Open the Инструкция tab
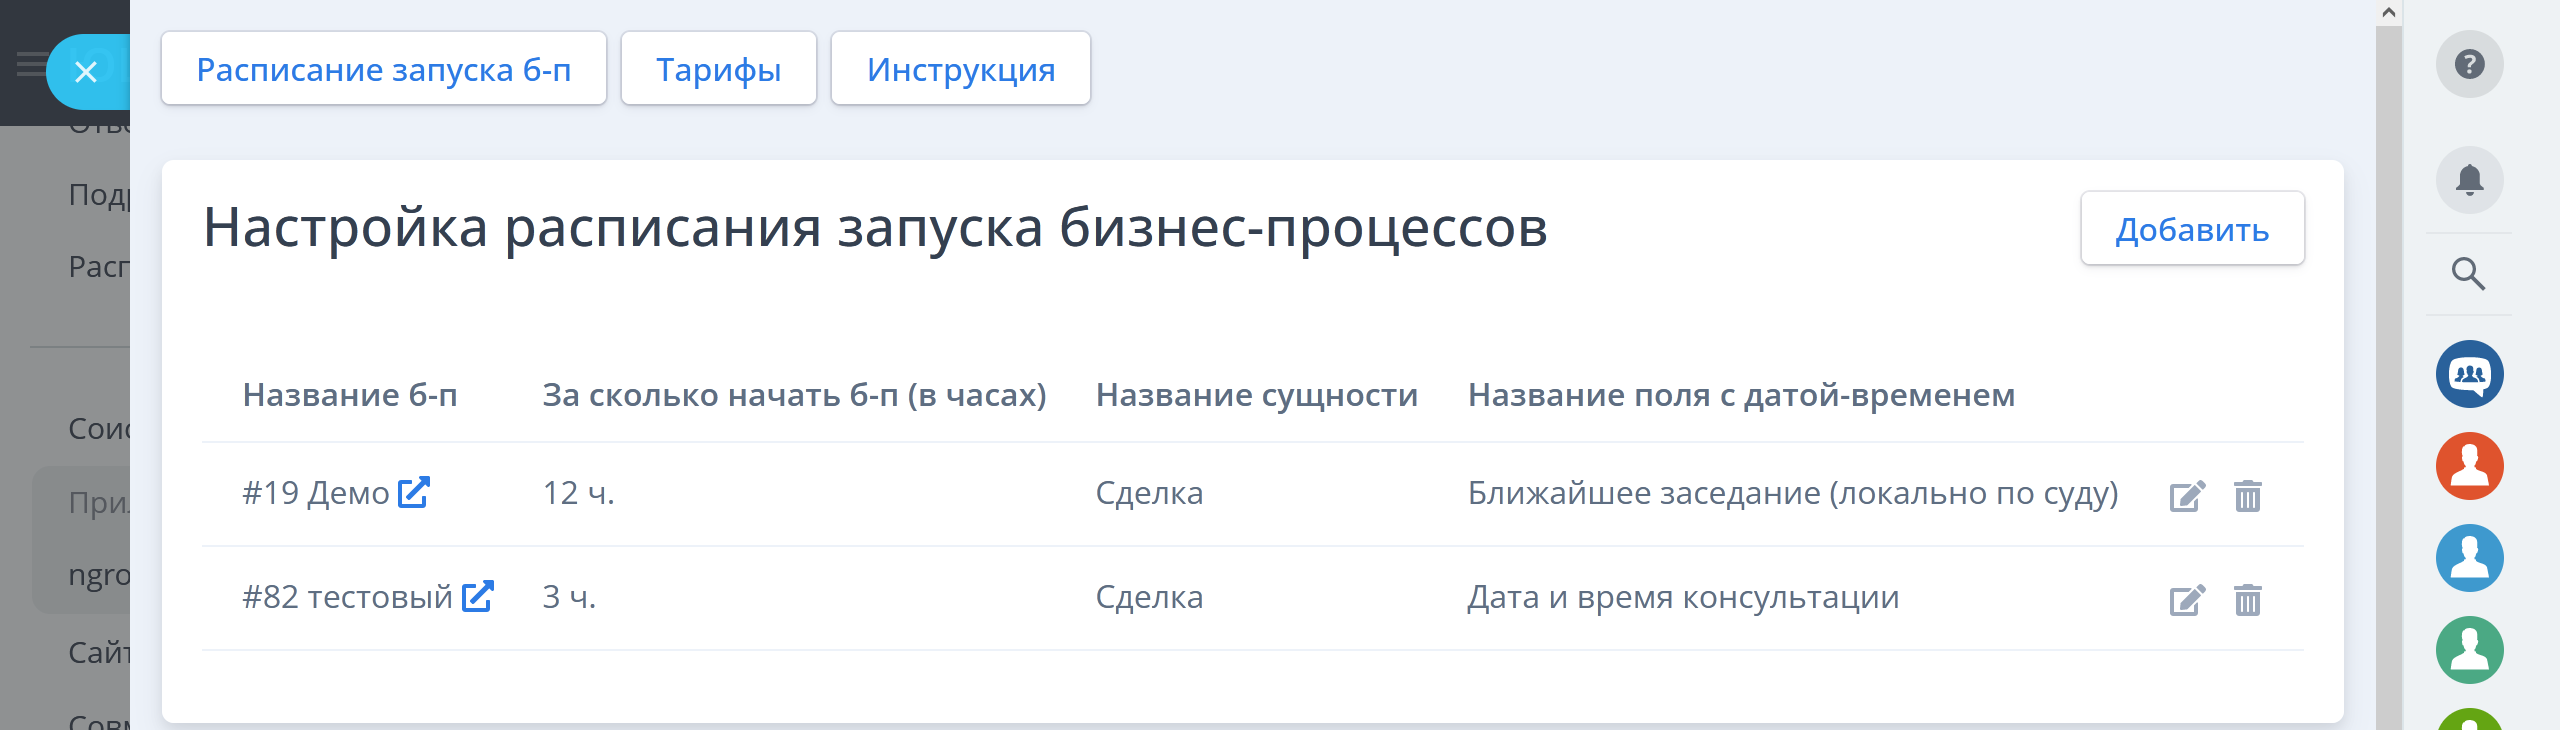The height and width of the screenshot is (730, 2560). [960, 69]
